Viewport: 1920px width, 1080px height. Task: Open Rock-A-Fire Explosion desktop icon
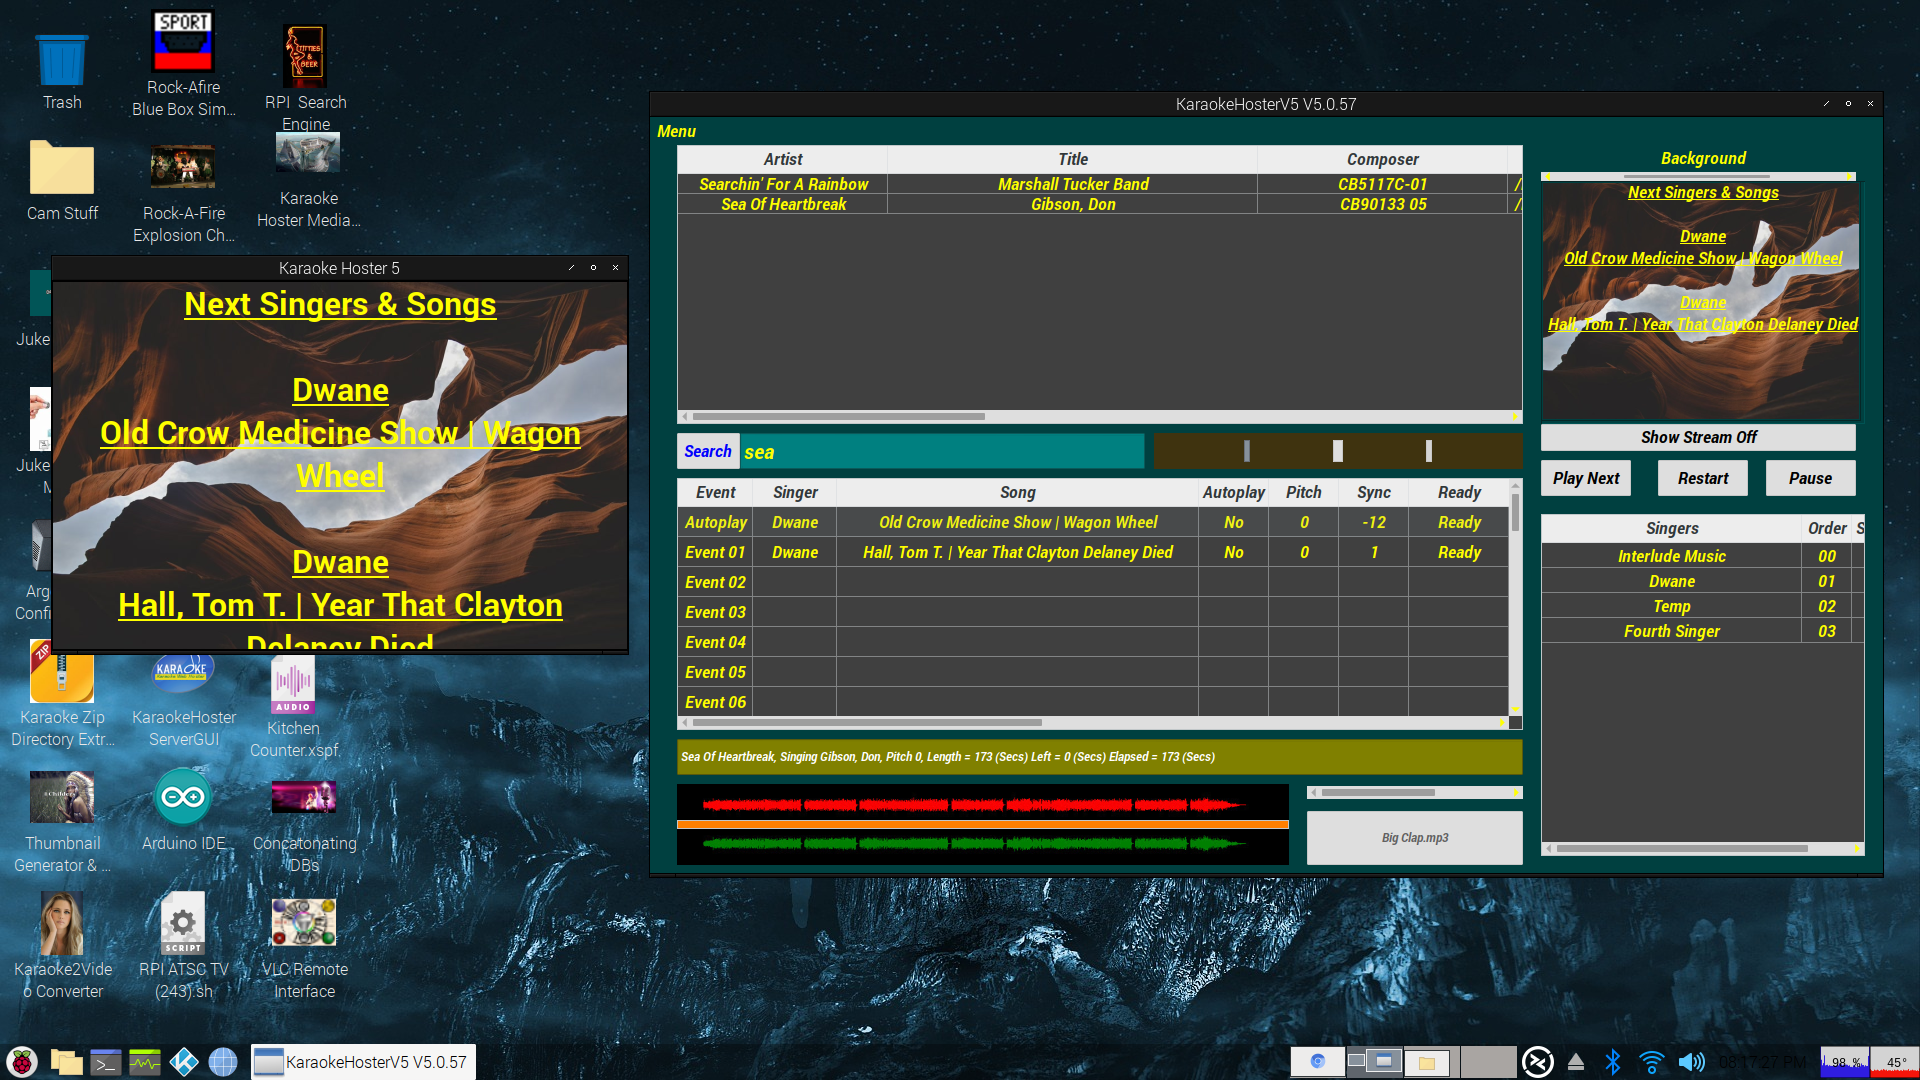183,192
